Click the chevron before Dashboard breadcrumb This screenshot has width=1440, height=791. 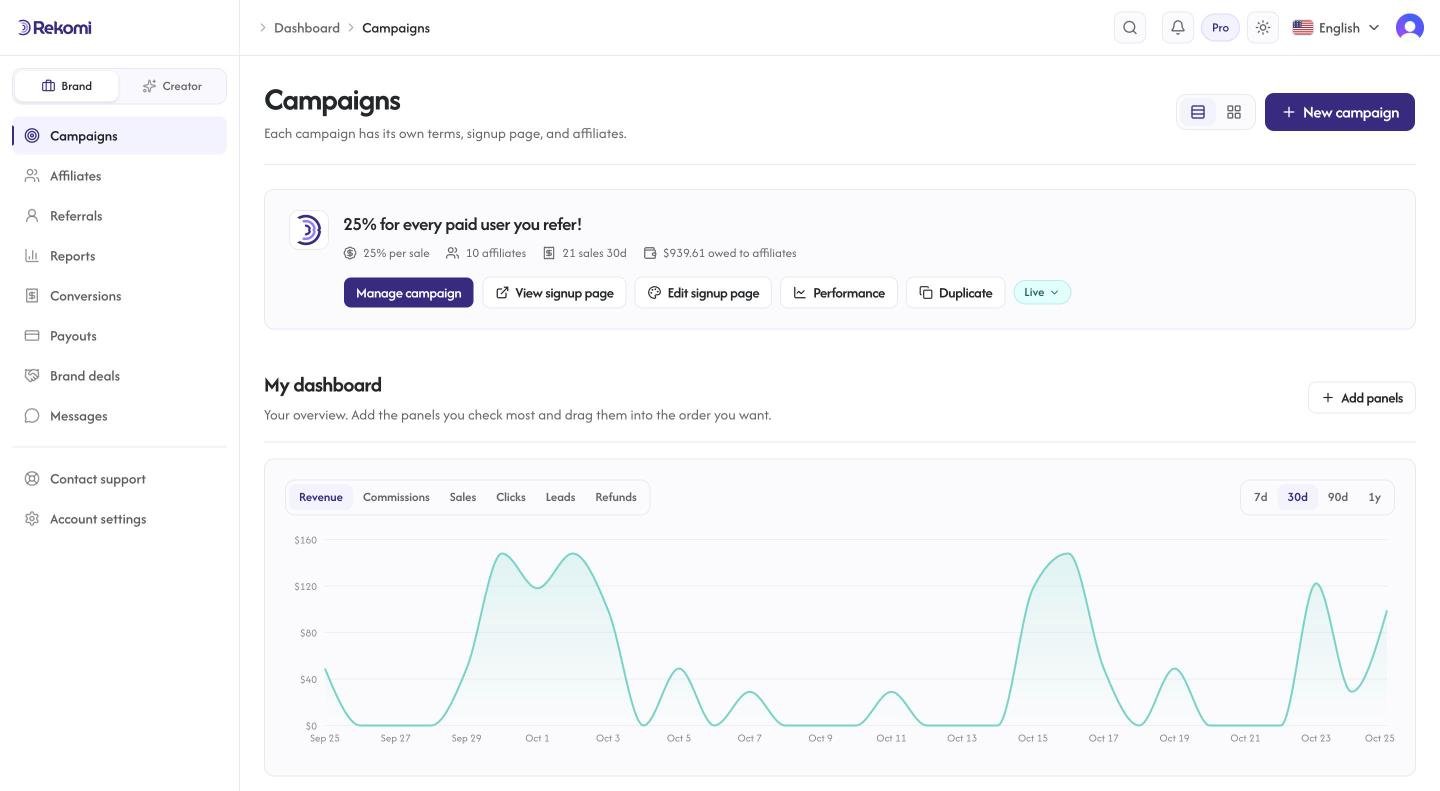click(x=263, y=28)
